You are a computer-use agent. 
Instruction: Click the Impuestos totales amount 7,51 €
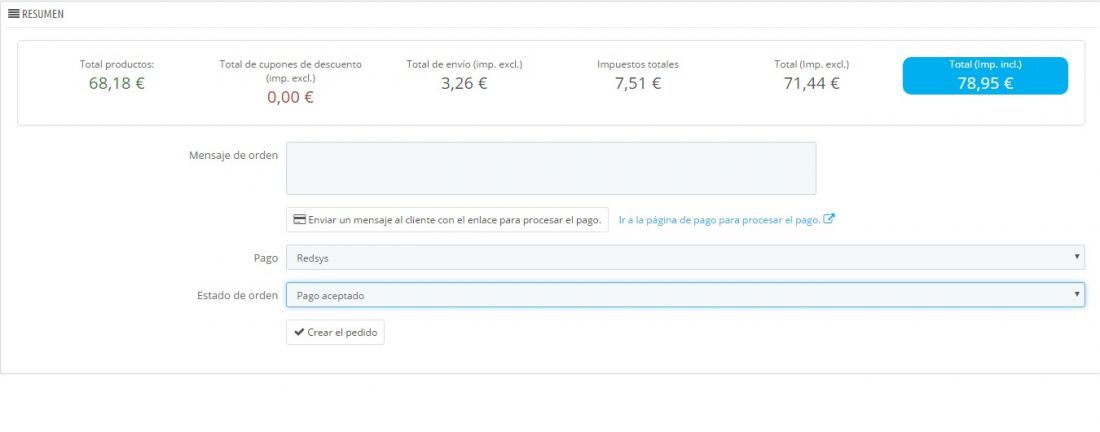[638, 83]
